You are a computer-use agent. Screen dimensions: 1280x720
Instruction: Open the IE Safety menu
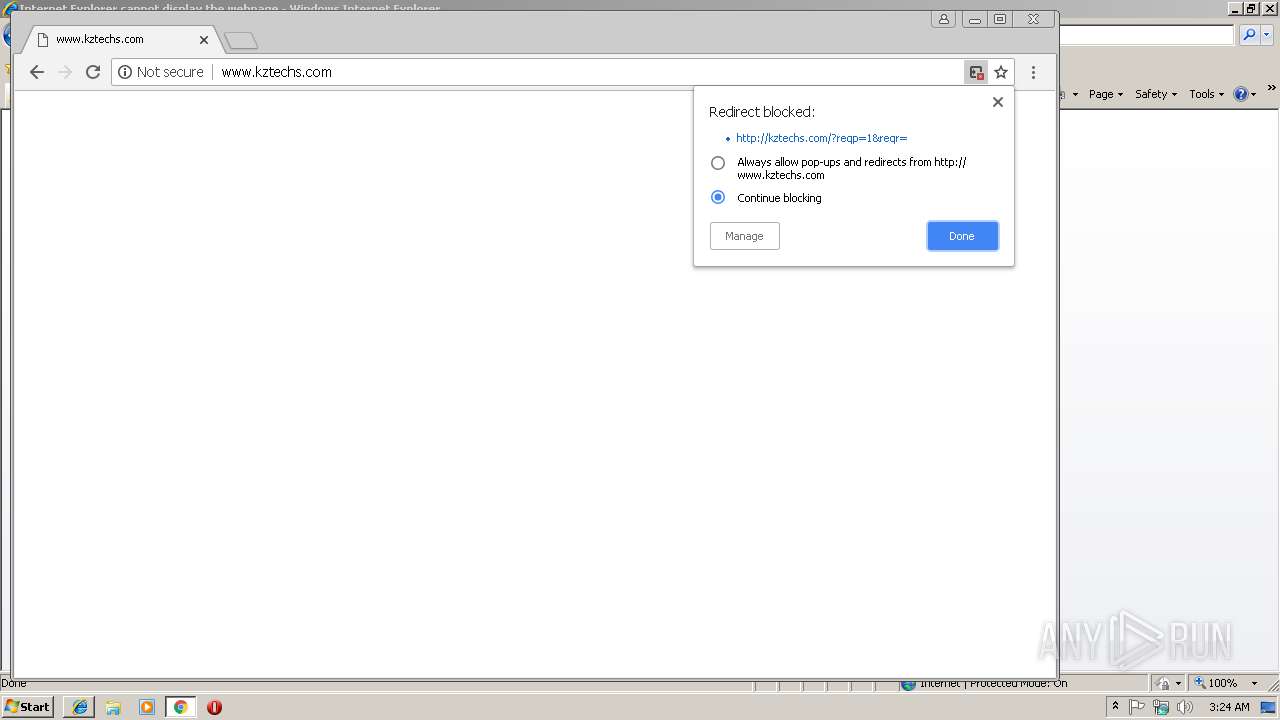[1156, 94]
